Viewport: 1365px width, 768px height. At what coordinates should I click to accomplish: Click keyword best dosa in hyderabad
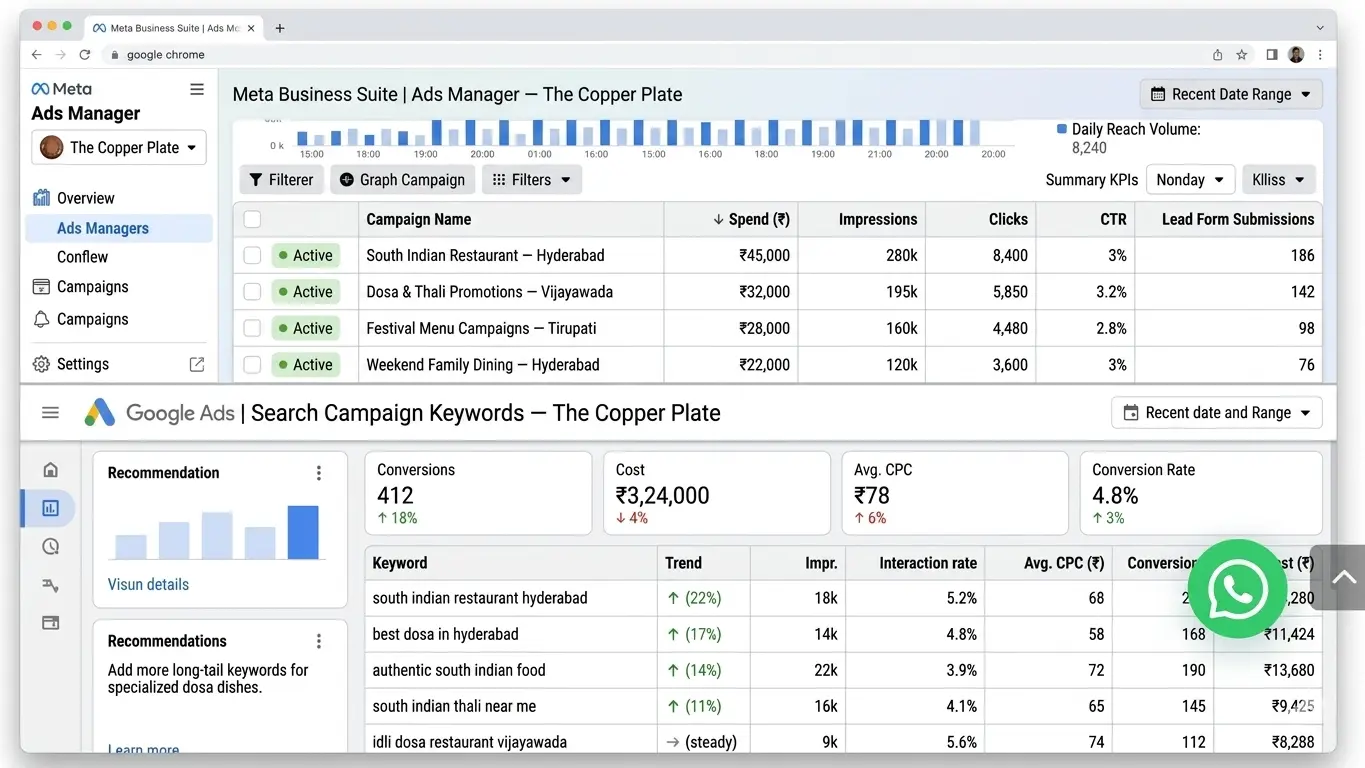(x=445, y=634)
